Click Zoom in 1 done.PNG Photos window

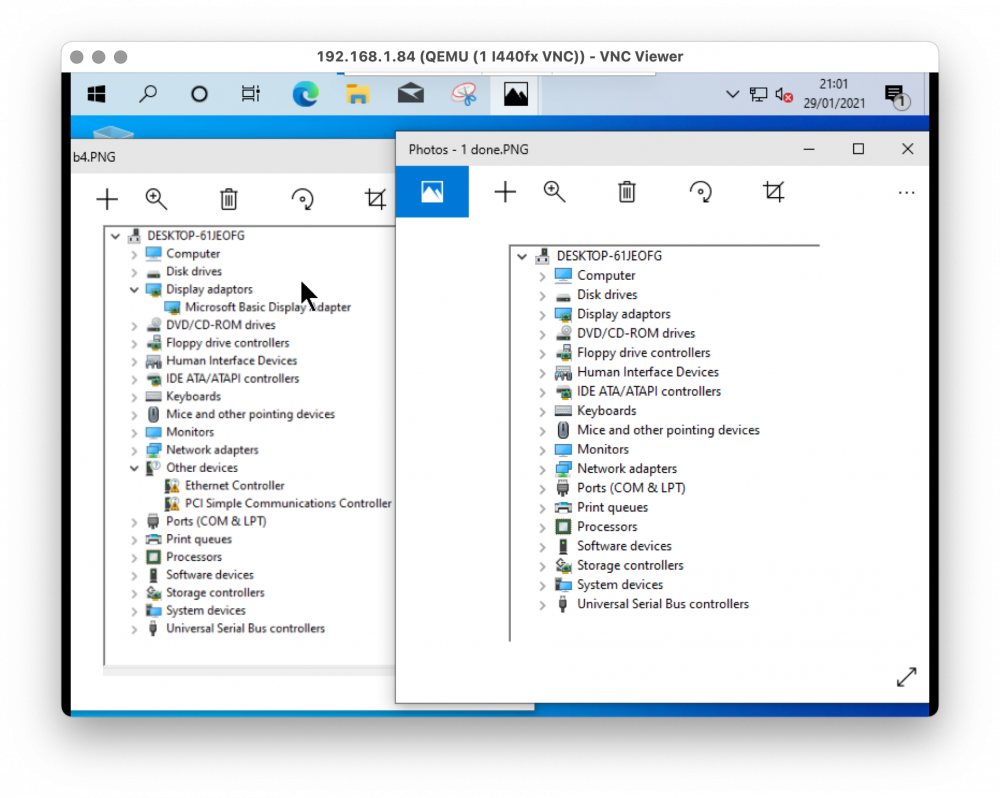tap(554, 191)
